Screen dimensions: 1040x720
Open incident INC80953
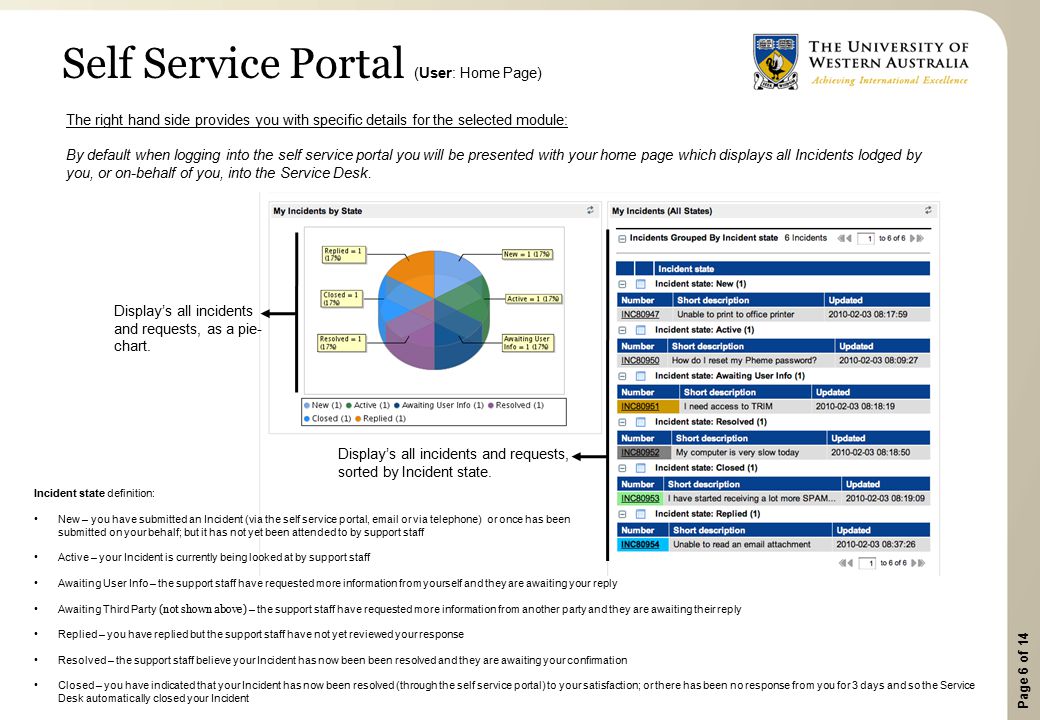[640, 499]
